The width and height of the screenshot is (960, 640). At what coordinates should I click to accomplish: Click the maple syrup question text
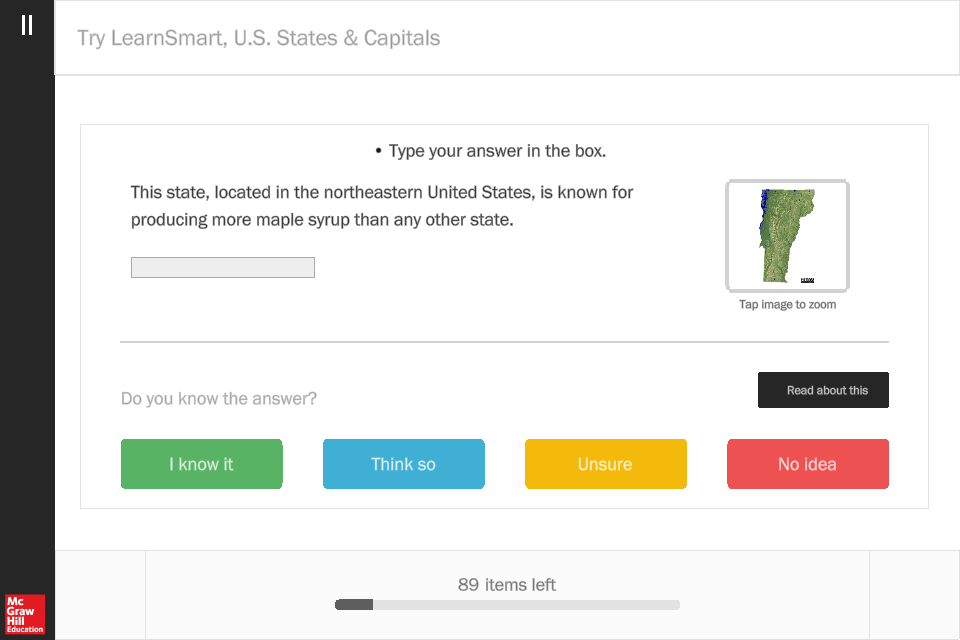coord(382,206)
